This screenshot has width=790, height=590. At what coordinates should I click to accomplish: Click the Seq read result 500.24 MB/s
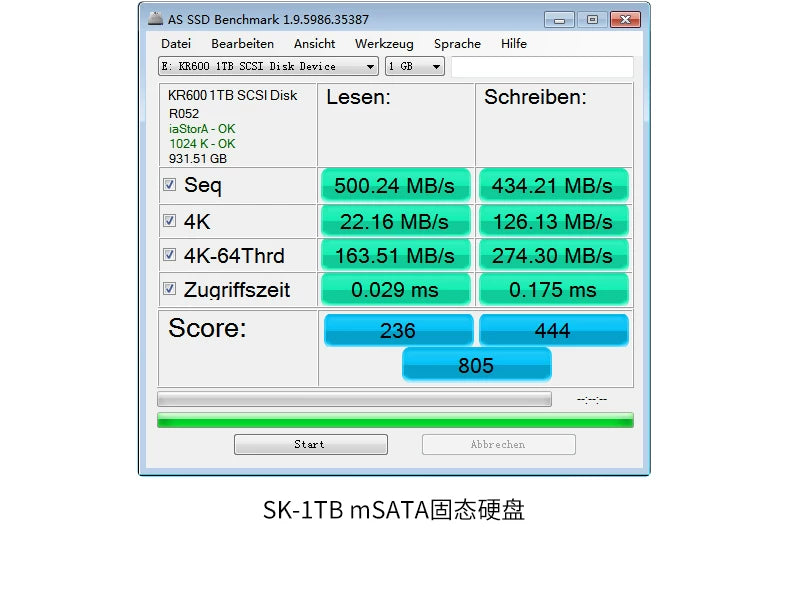396,185
